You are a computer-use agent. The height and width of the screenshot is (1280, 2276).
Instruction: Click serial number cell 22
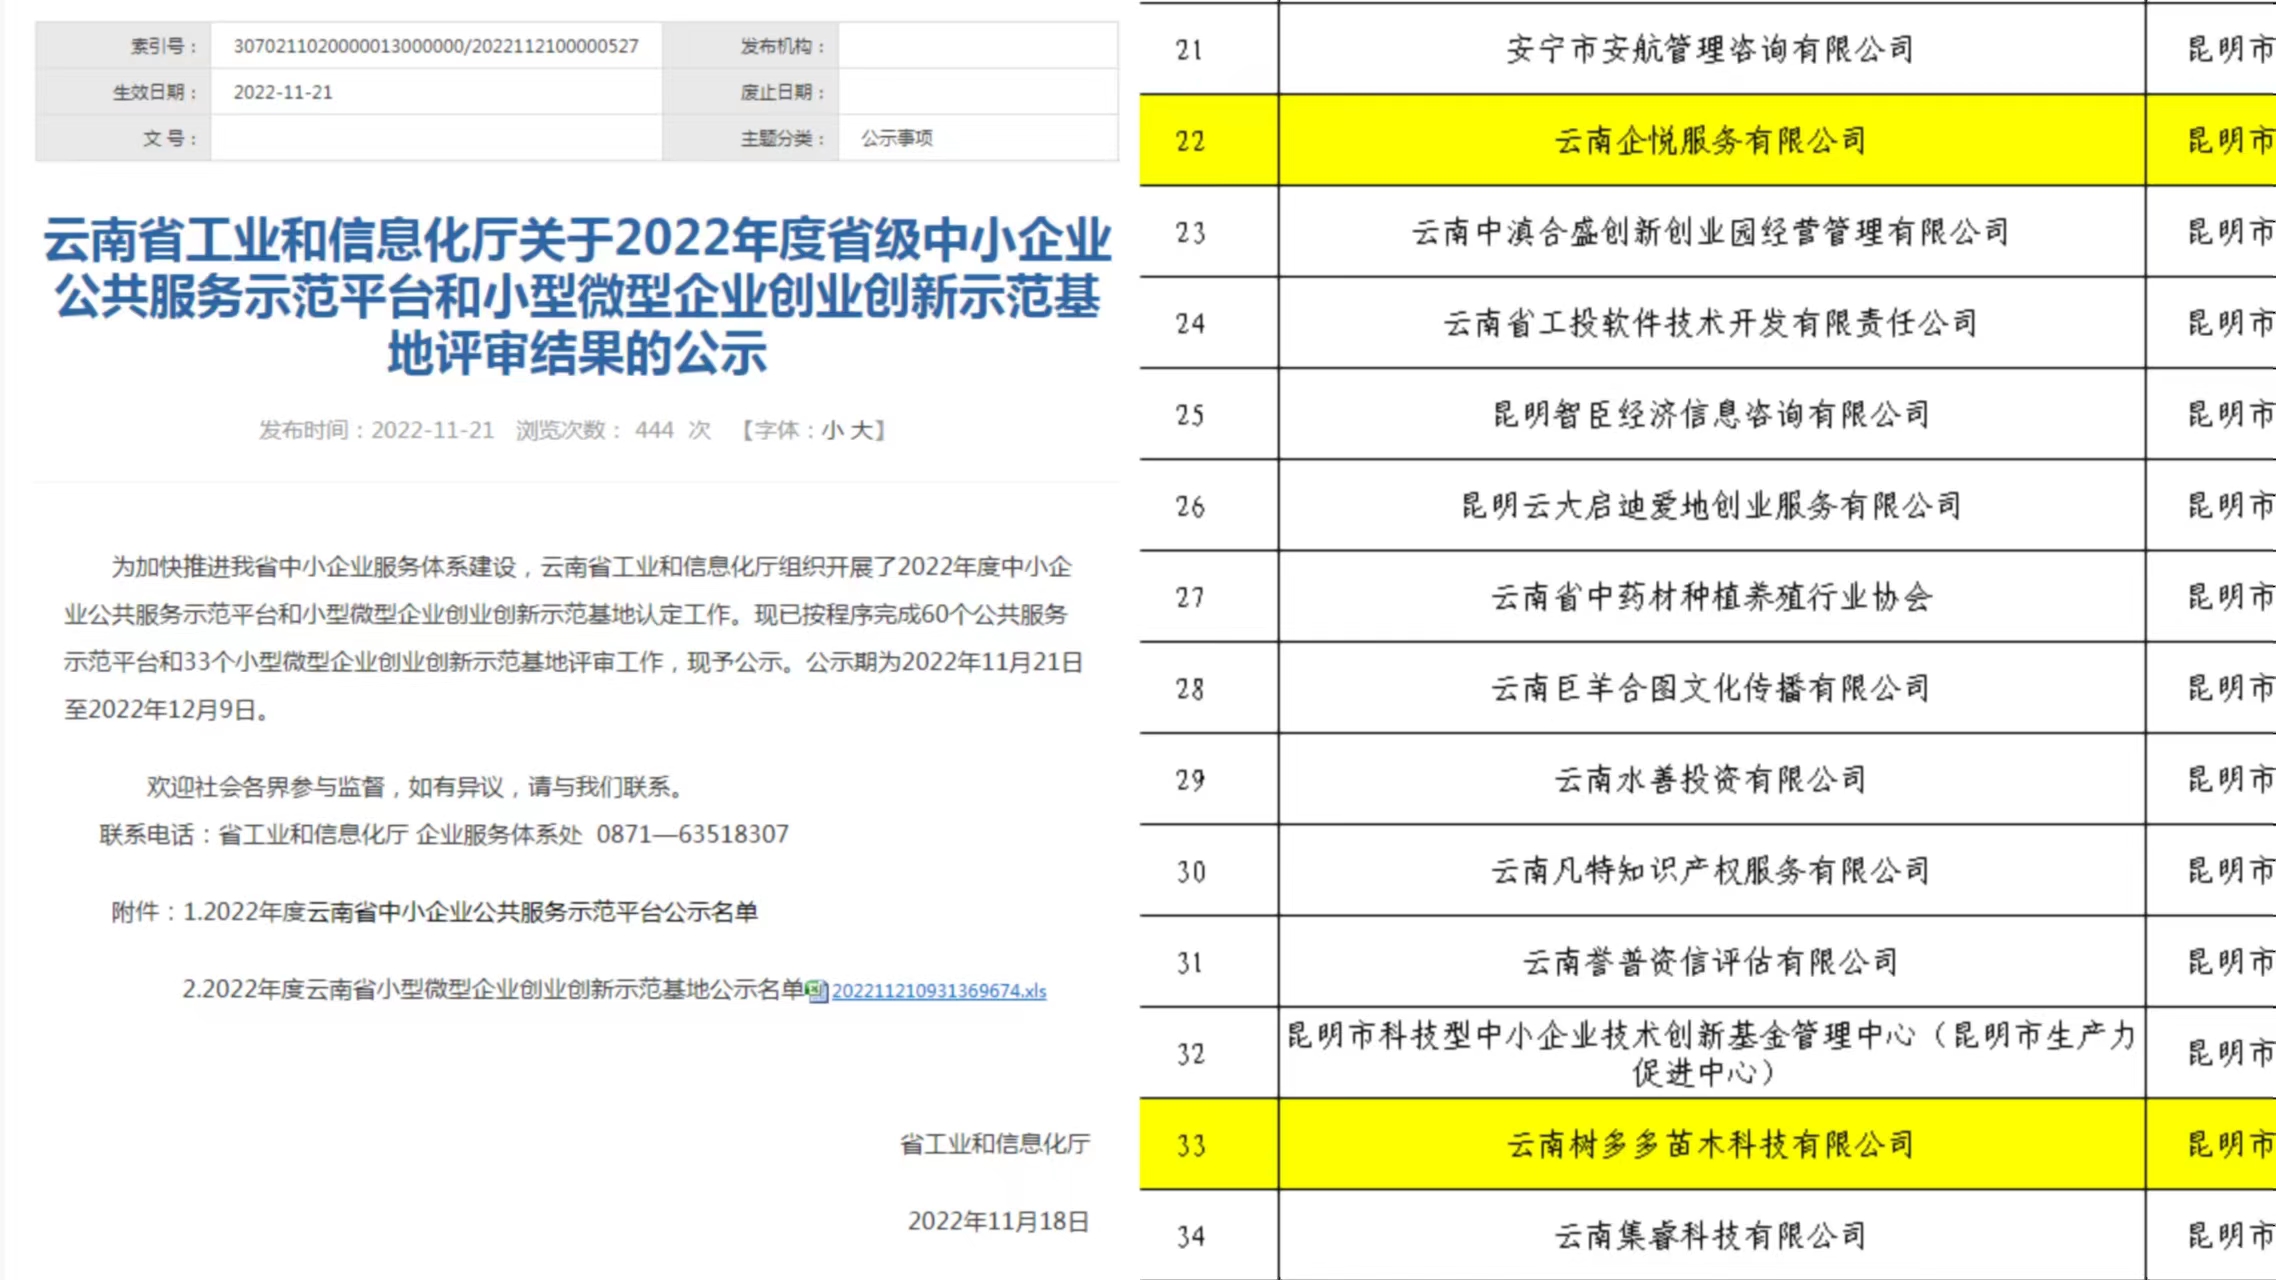click(x=1208, y=140)
